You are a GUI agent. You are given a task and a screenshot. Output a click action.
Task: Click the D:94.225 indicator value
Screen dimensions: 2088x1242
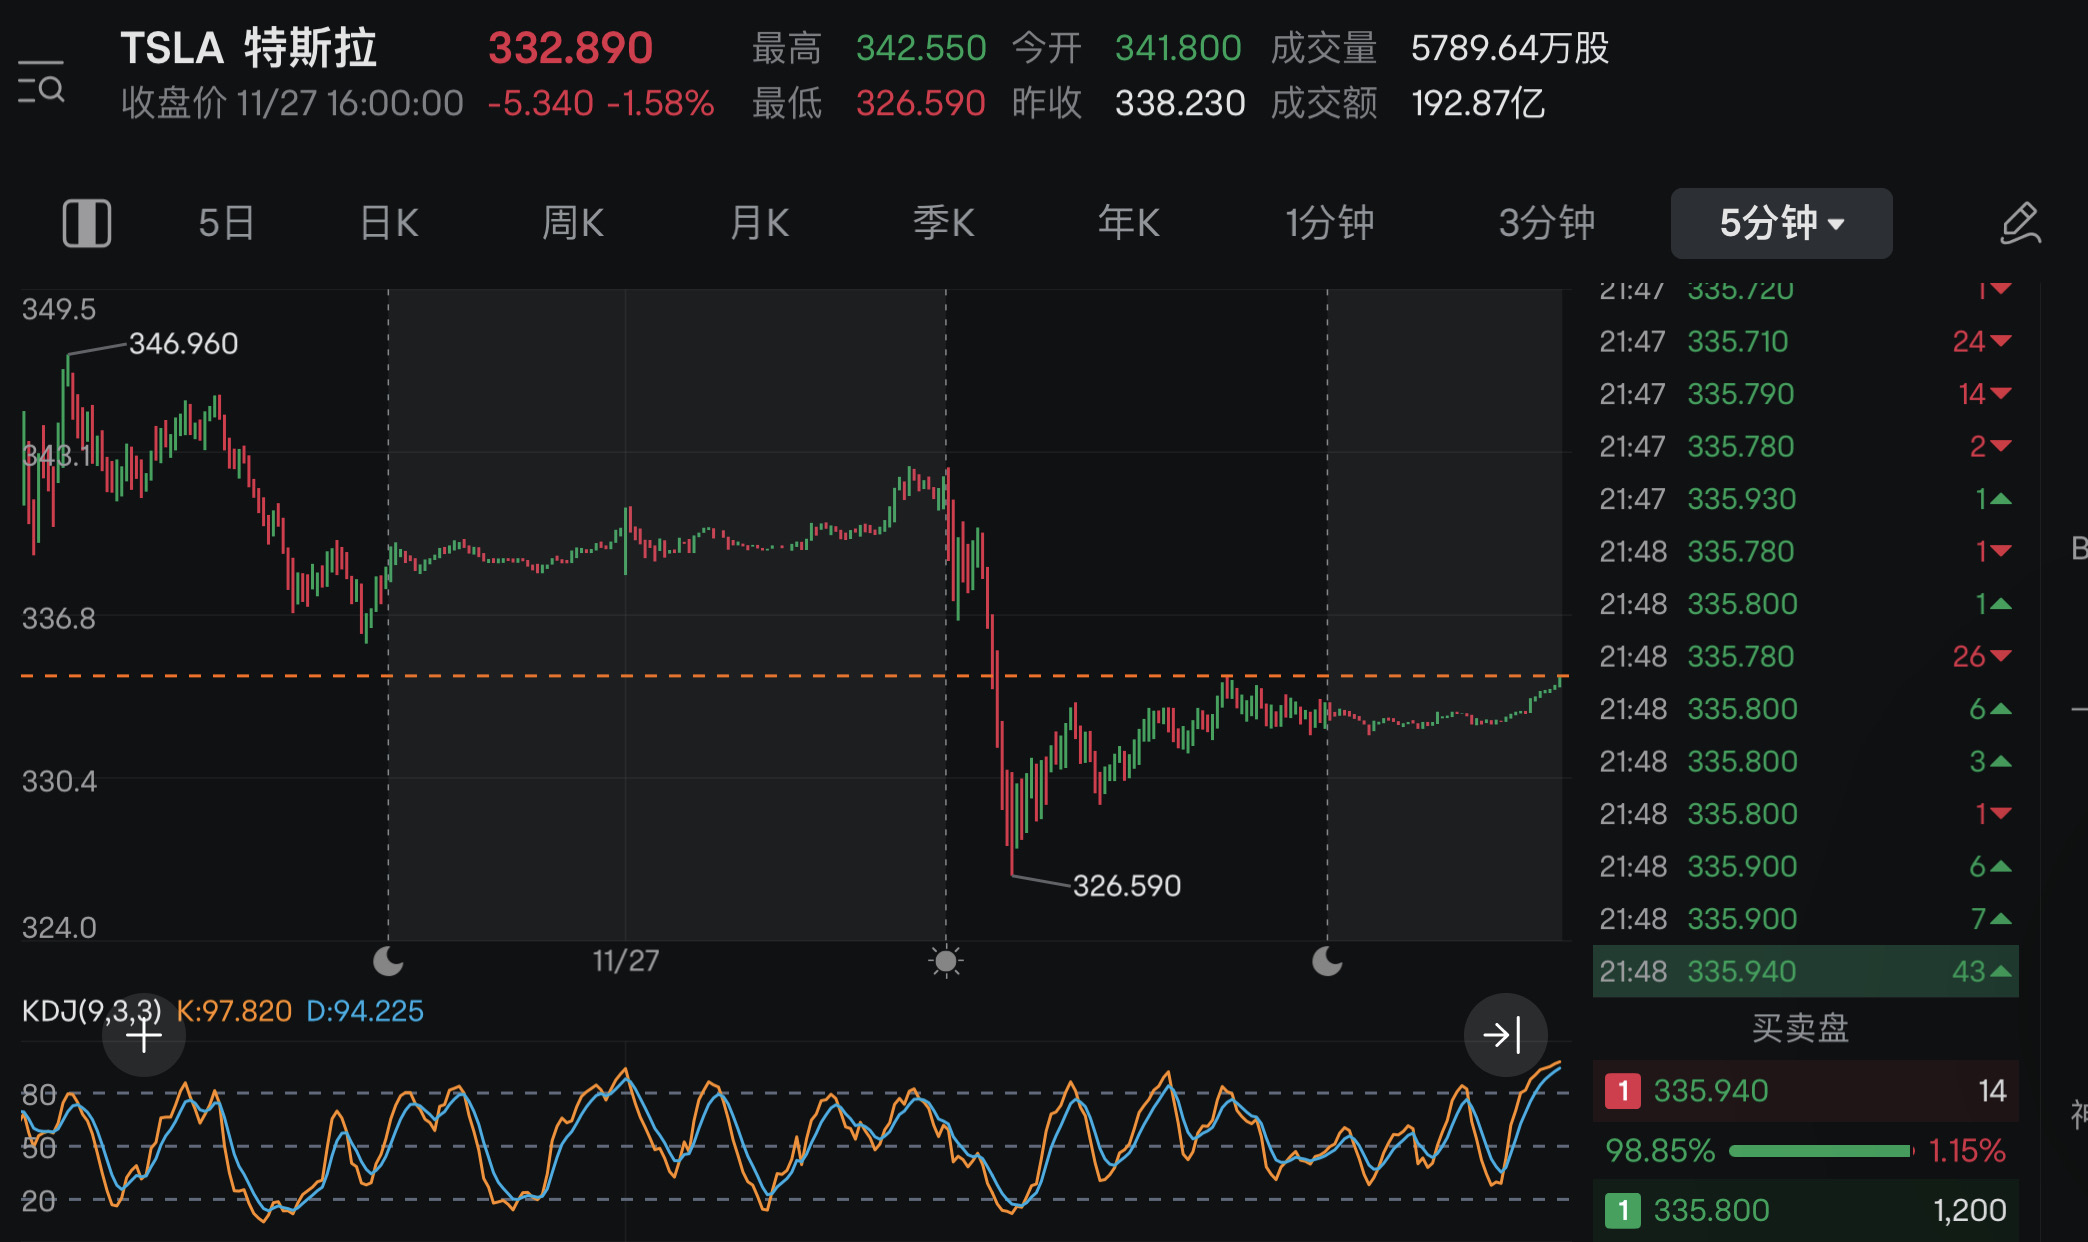point(365,1011)
